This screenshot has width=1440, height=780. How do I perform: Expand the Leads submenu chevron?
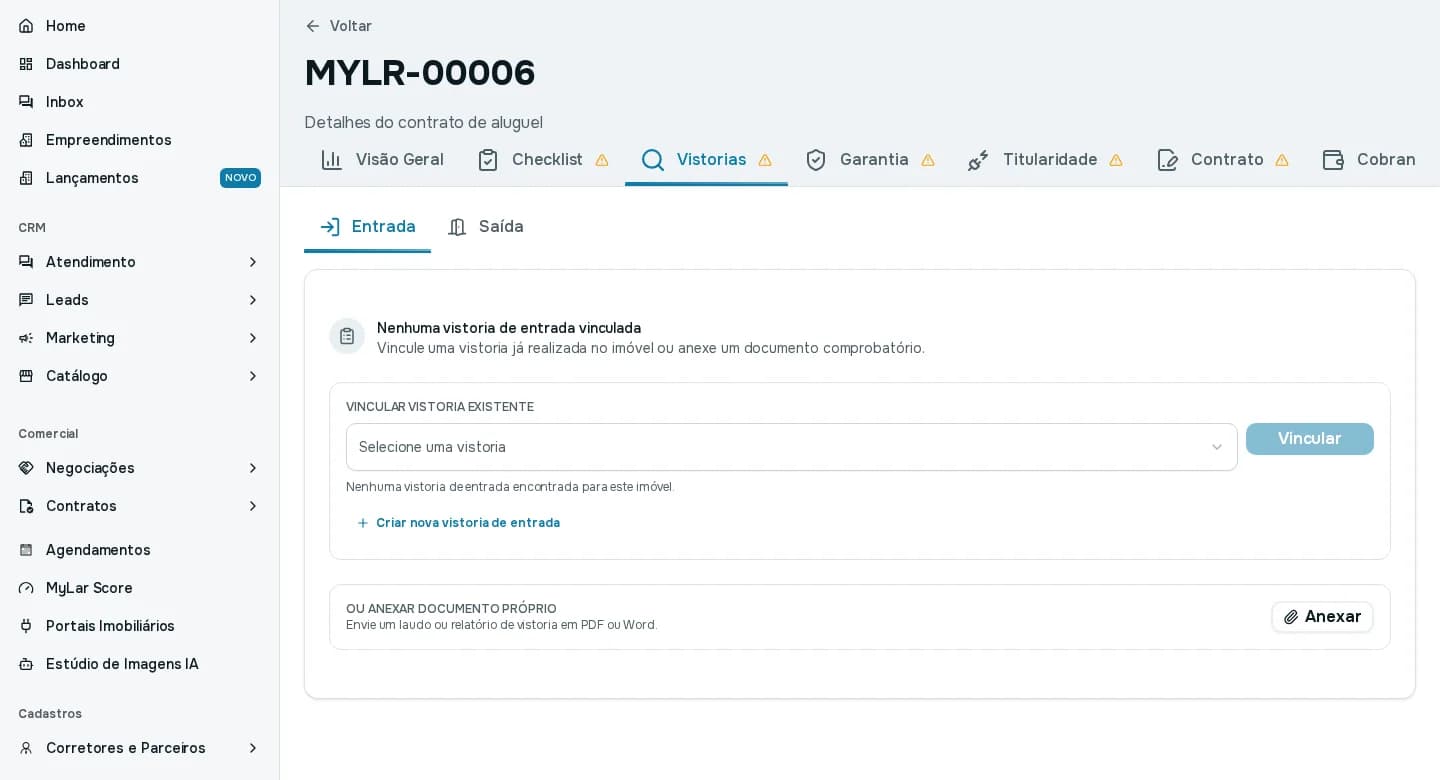(x=253, y=300)
